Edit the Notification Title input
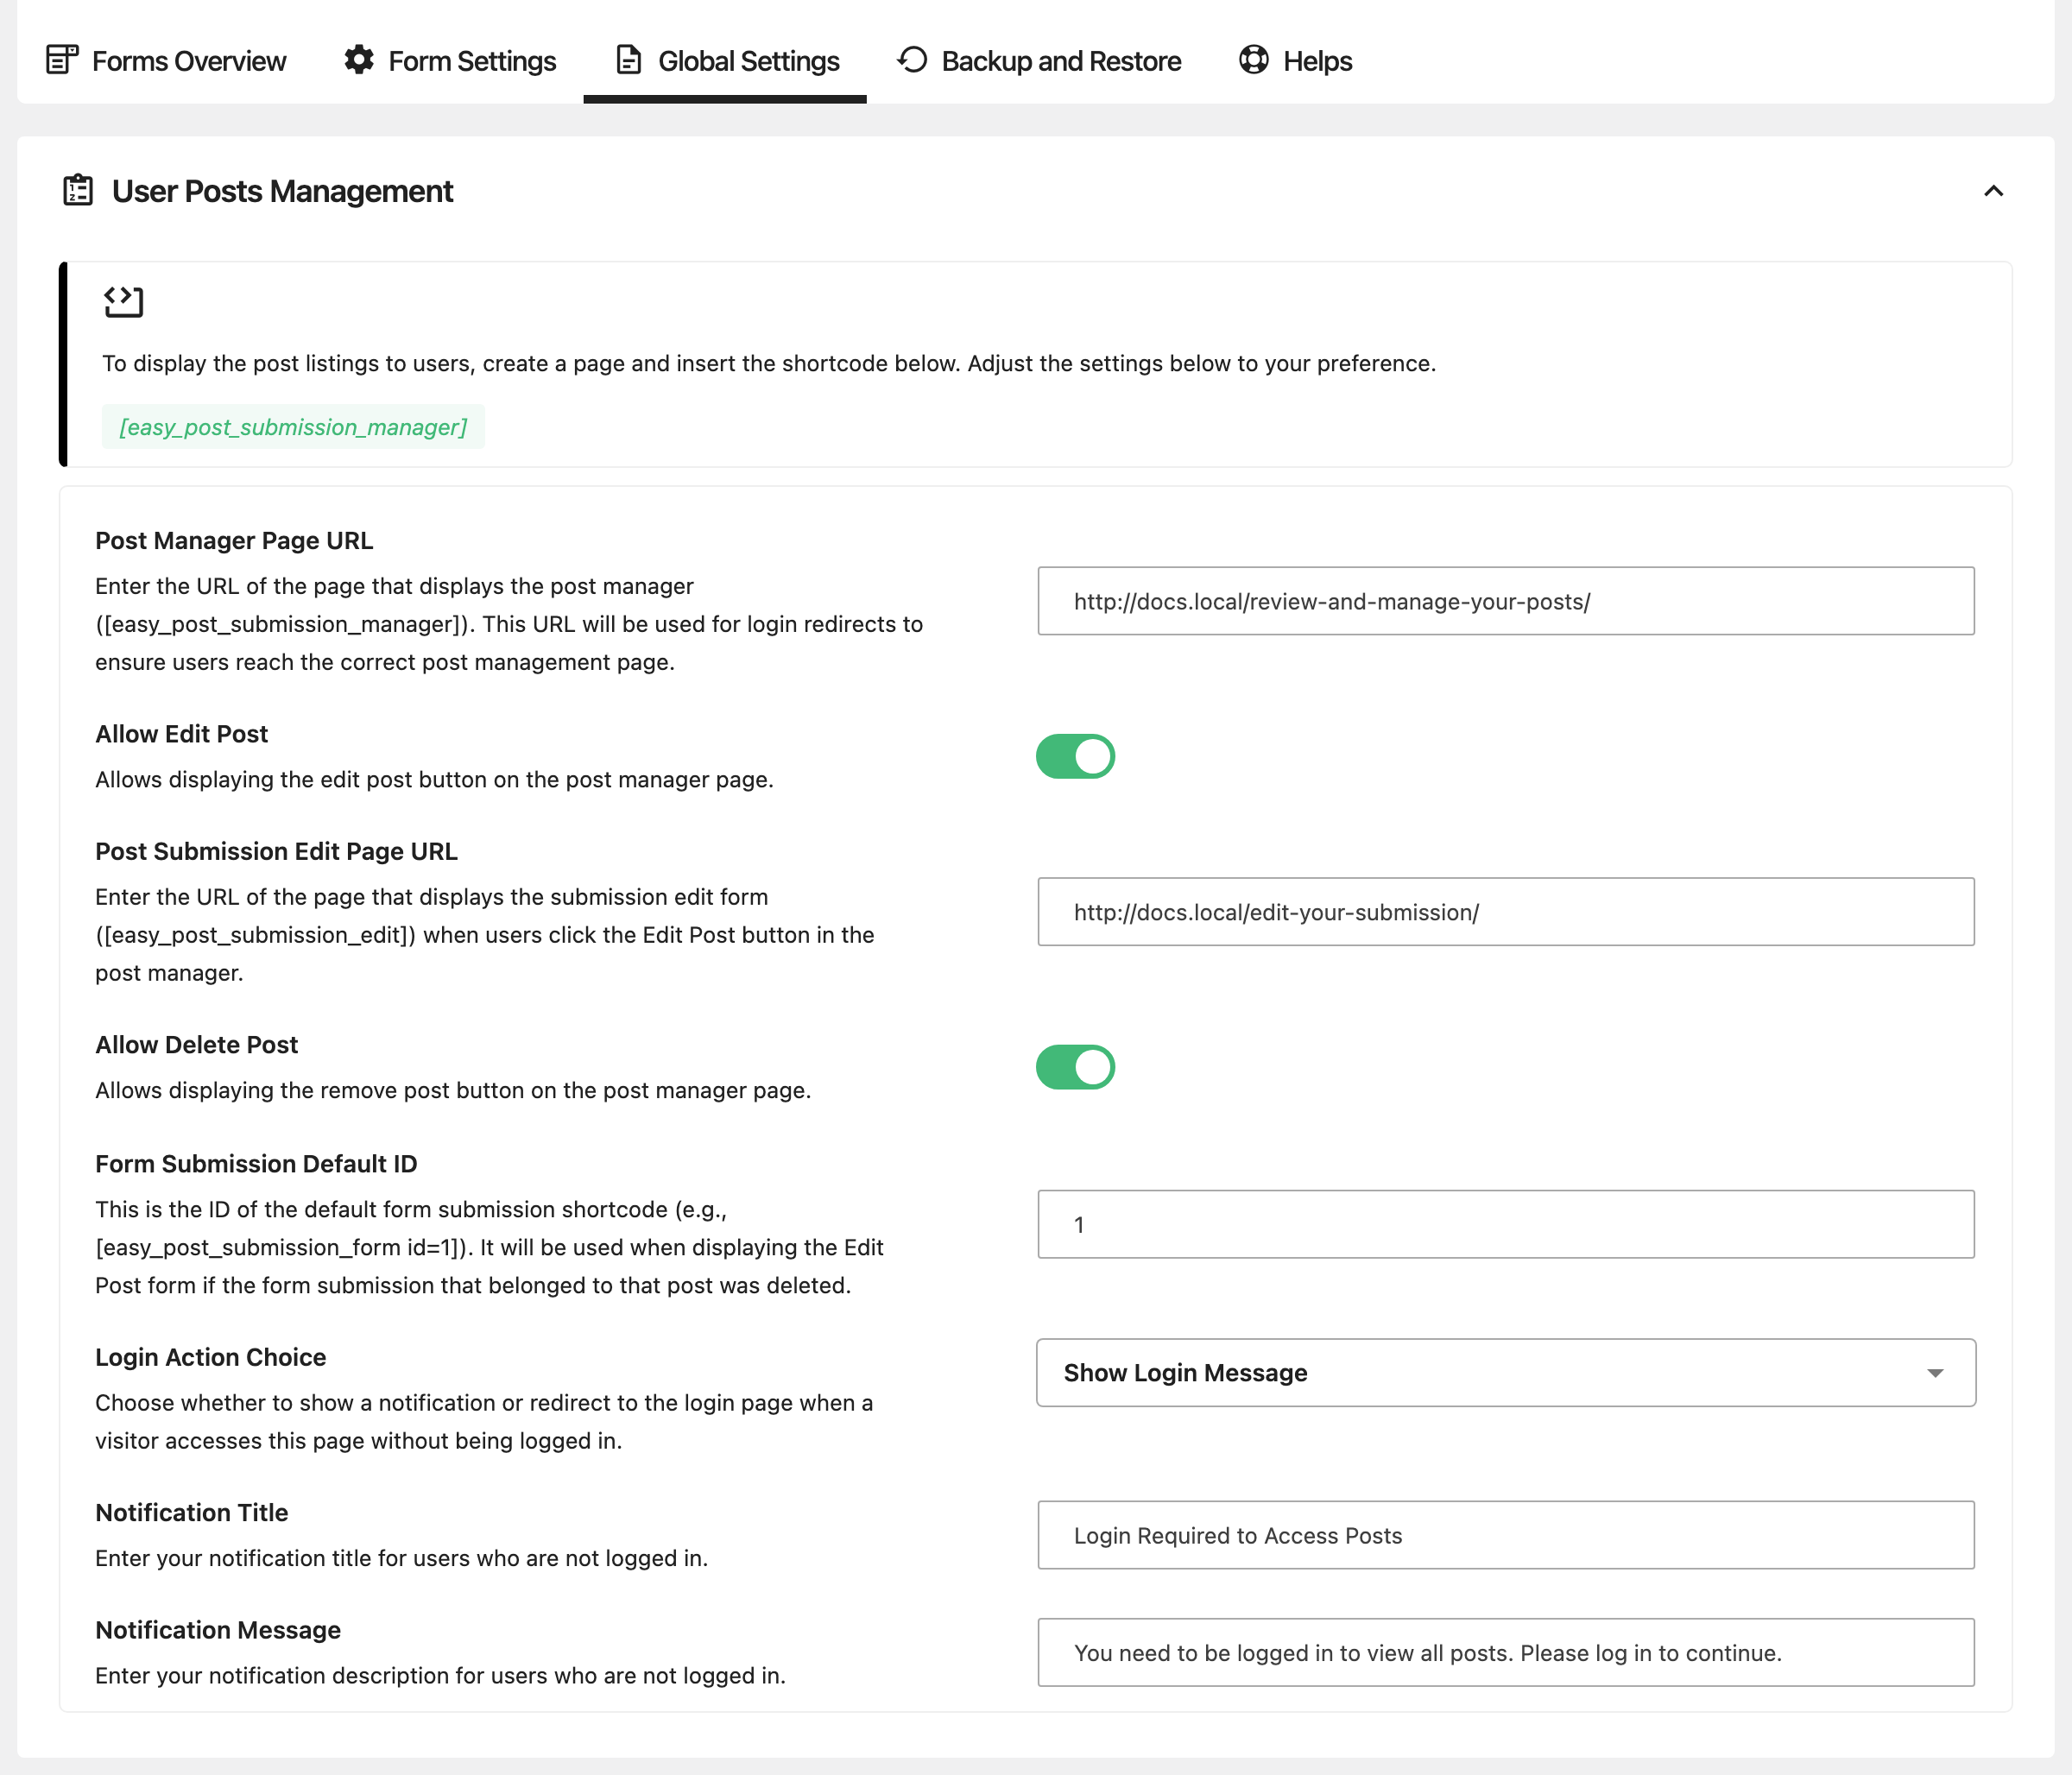 coord(1506,1535)
